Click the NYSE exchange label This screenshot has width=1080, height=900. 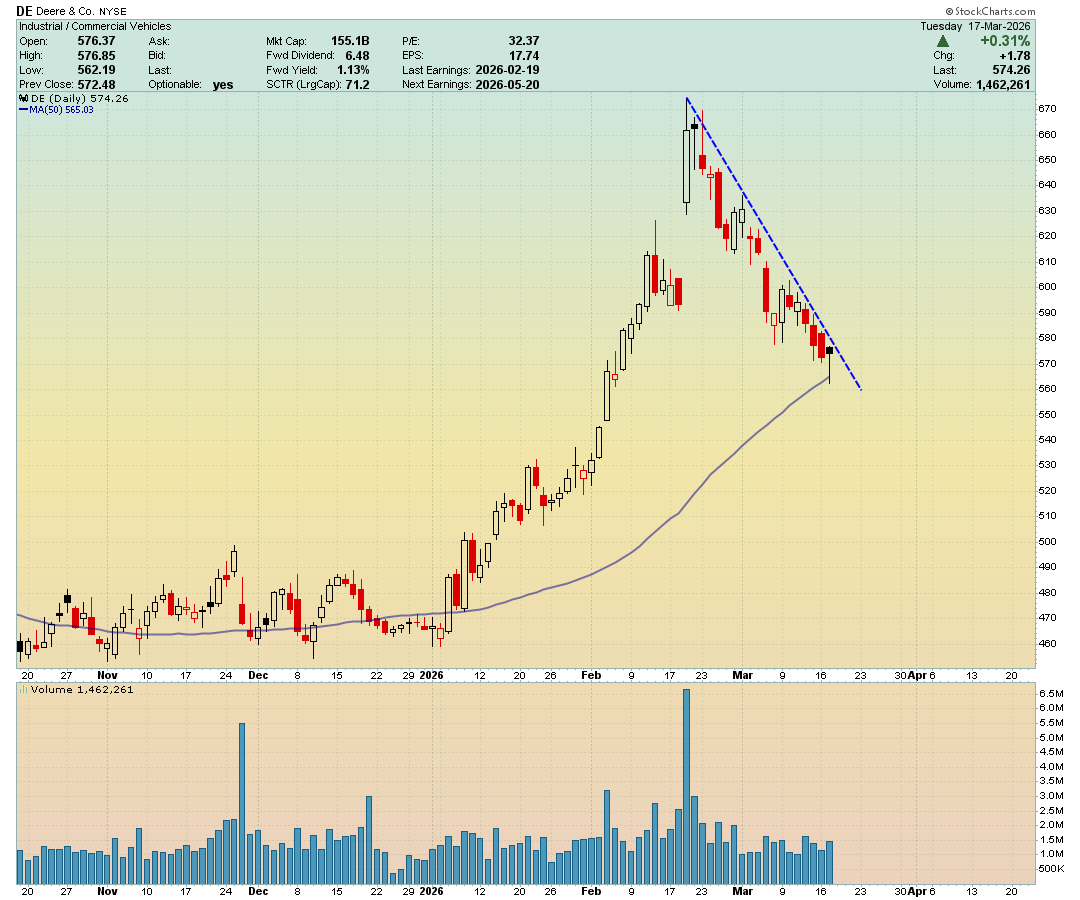(x=113, y=12)
